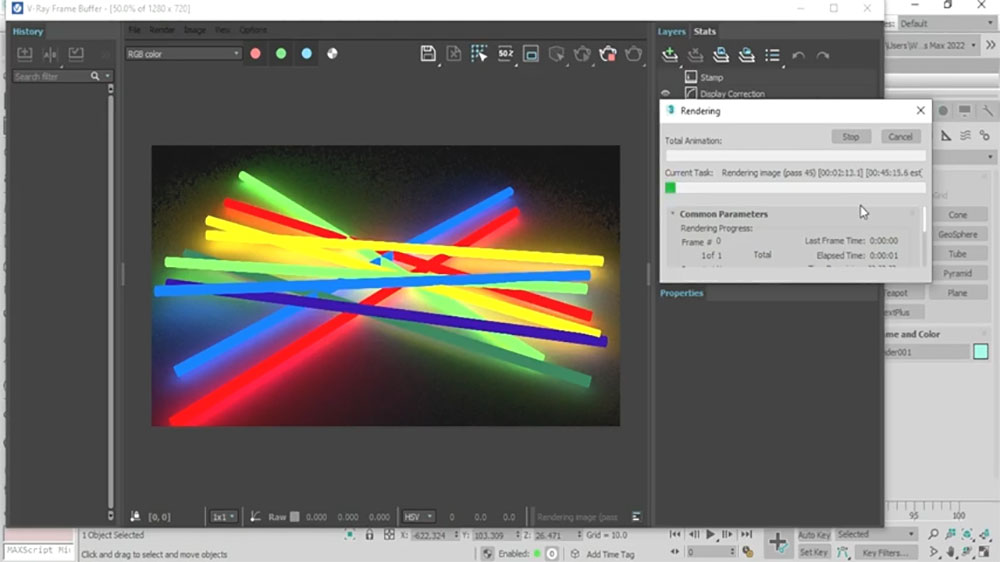The image size is (1000, 562).
Task: Enable A/B compare in History panel
Action: [x=50, y=54]
